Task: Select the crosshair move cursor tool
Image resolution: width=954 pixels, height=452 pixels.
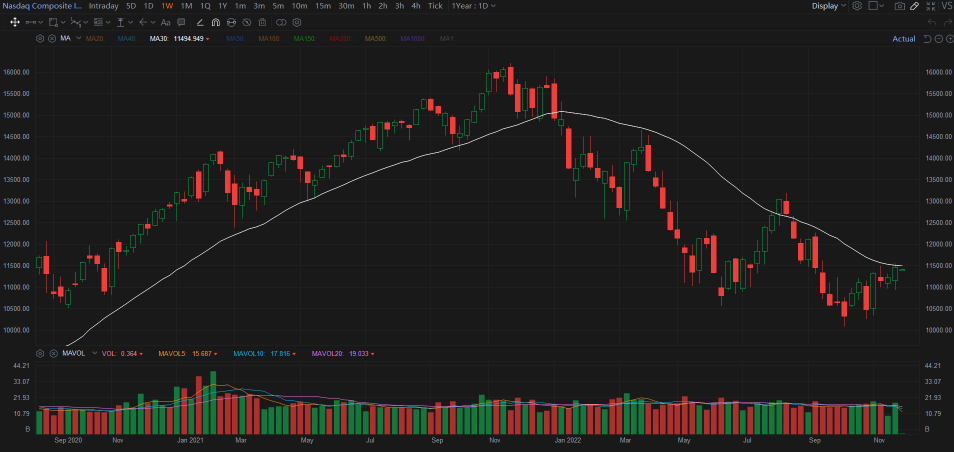Action: click(x=13, y=23)
